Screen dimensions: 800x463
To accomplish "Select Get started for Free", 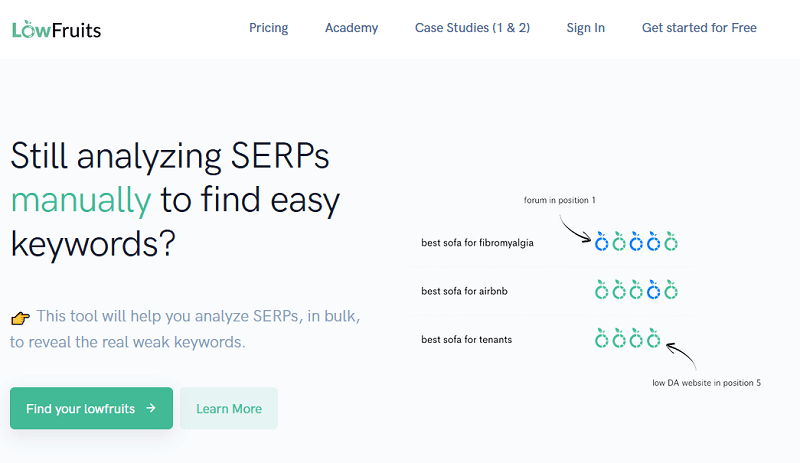I will click(699, 28).
